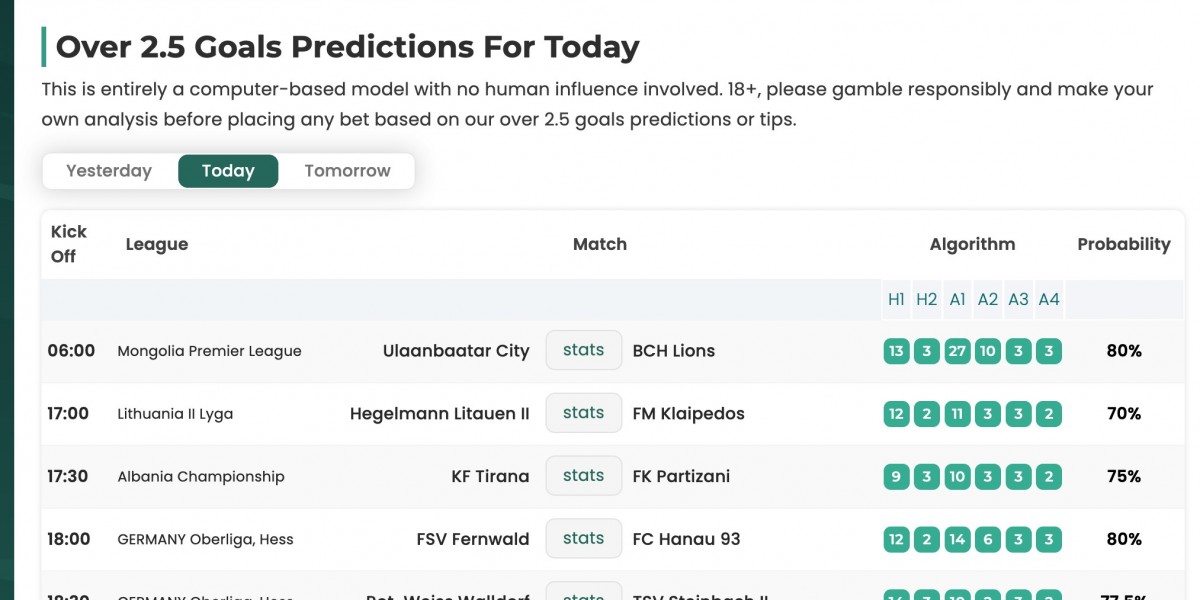Select the Today tab
Screen dimensions: 1200x600
click(x=228, y=171)
